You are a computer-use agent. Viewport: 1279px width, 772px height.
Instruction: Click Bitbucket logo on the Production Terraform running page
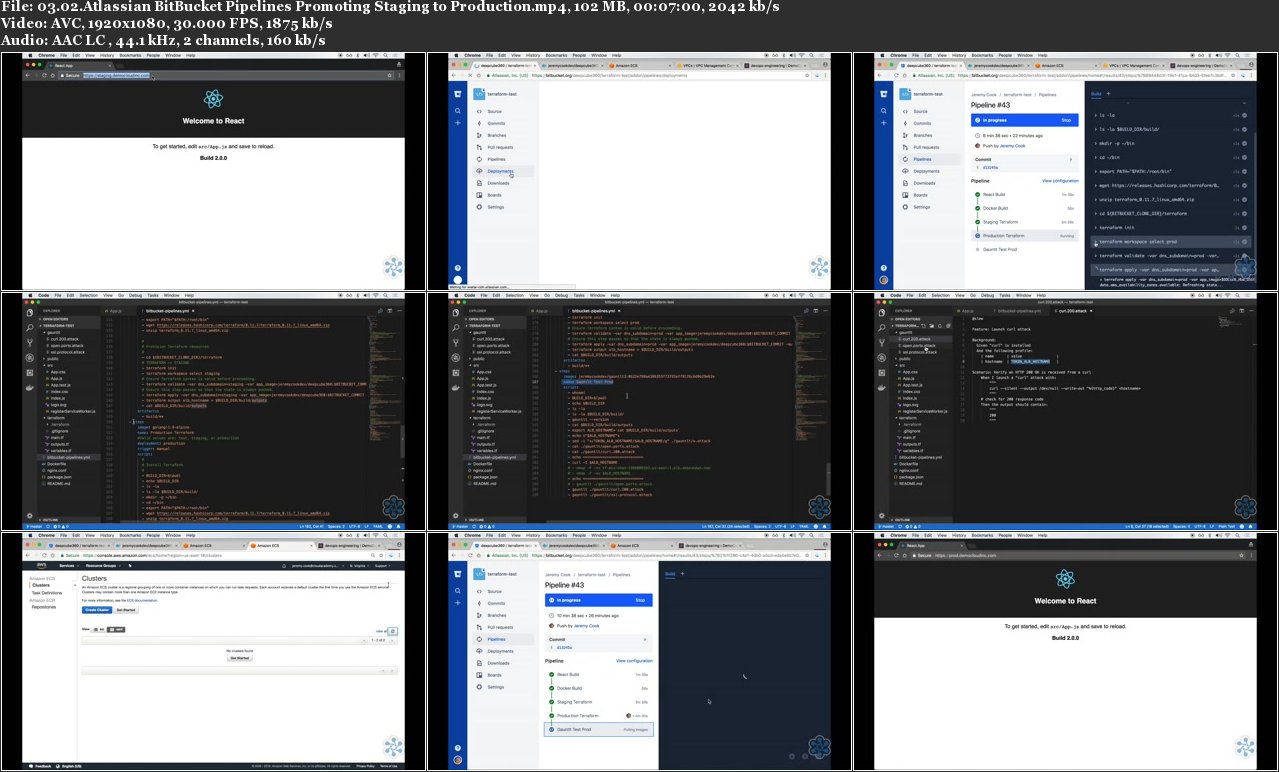[883, 93]
